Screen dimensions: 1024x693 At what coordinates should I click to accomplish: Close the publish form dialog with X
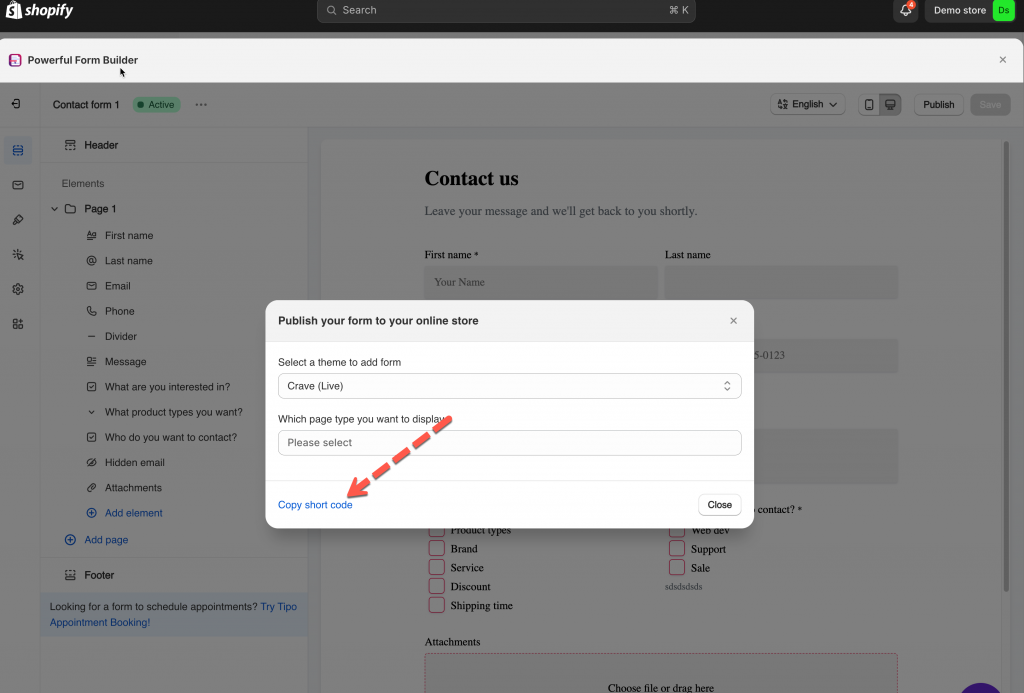click(733, 321)
